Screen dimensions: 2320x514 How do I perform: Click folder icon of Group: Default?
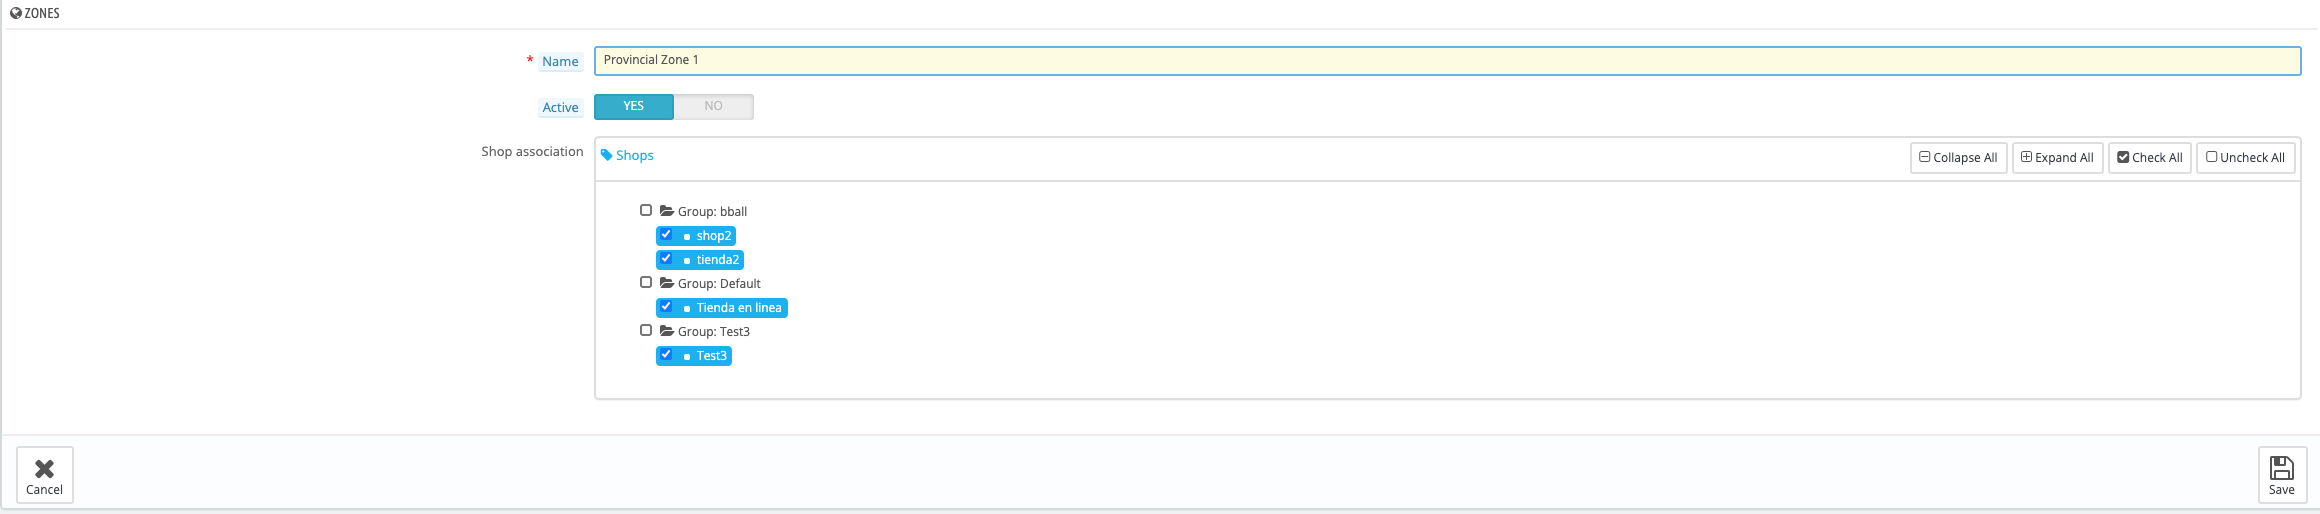[667, 283]
